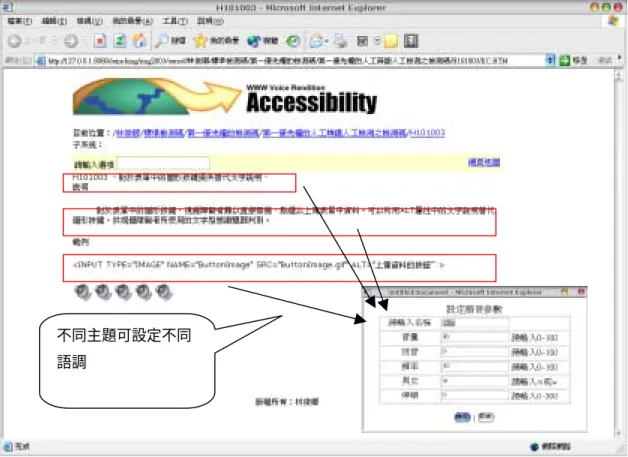Click the Print icon in toolbar
Viewport: 628px width, 457px height.
click(340, 41)
